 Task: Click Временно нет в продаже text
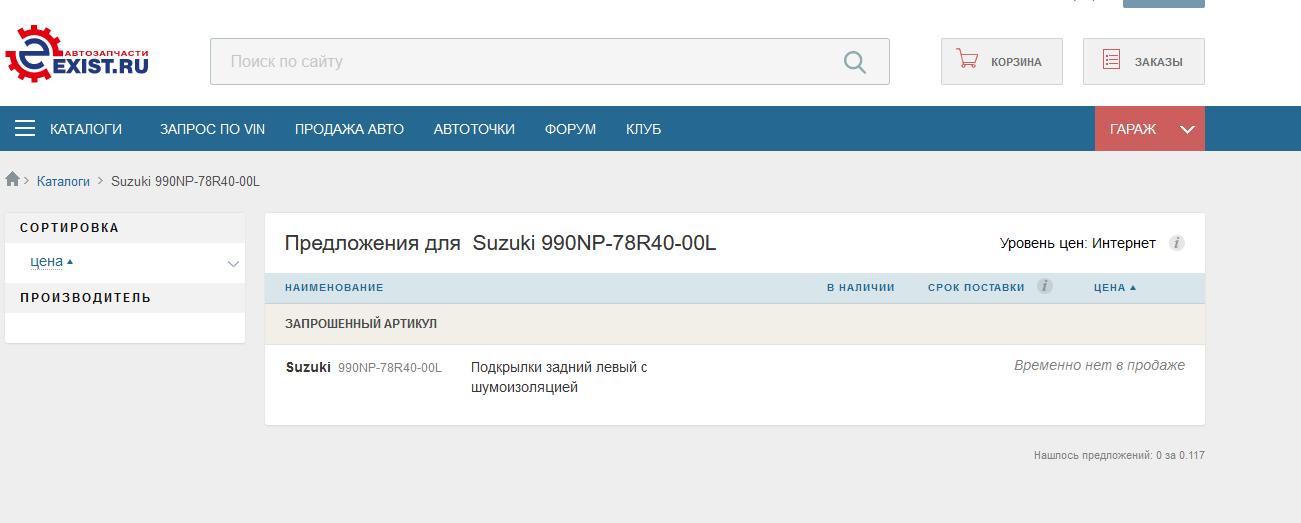(x=1099, y=365)
